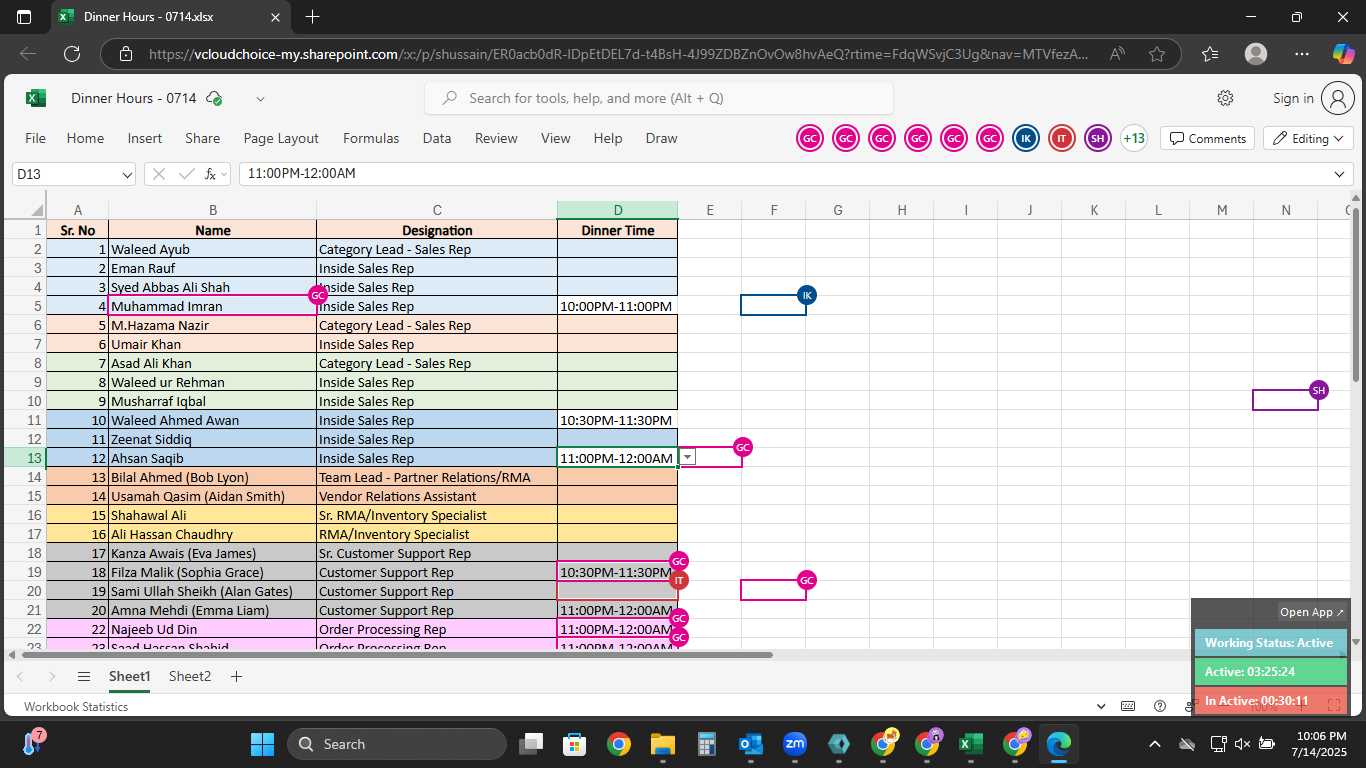Viewport: 1366px width, 768px height.
Task: Expand the formula bar chevron
Action: [1340, 174]
